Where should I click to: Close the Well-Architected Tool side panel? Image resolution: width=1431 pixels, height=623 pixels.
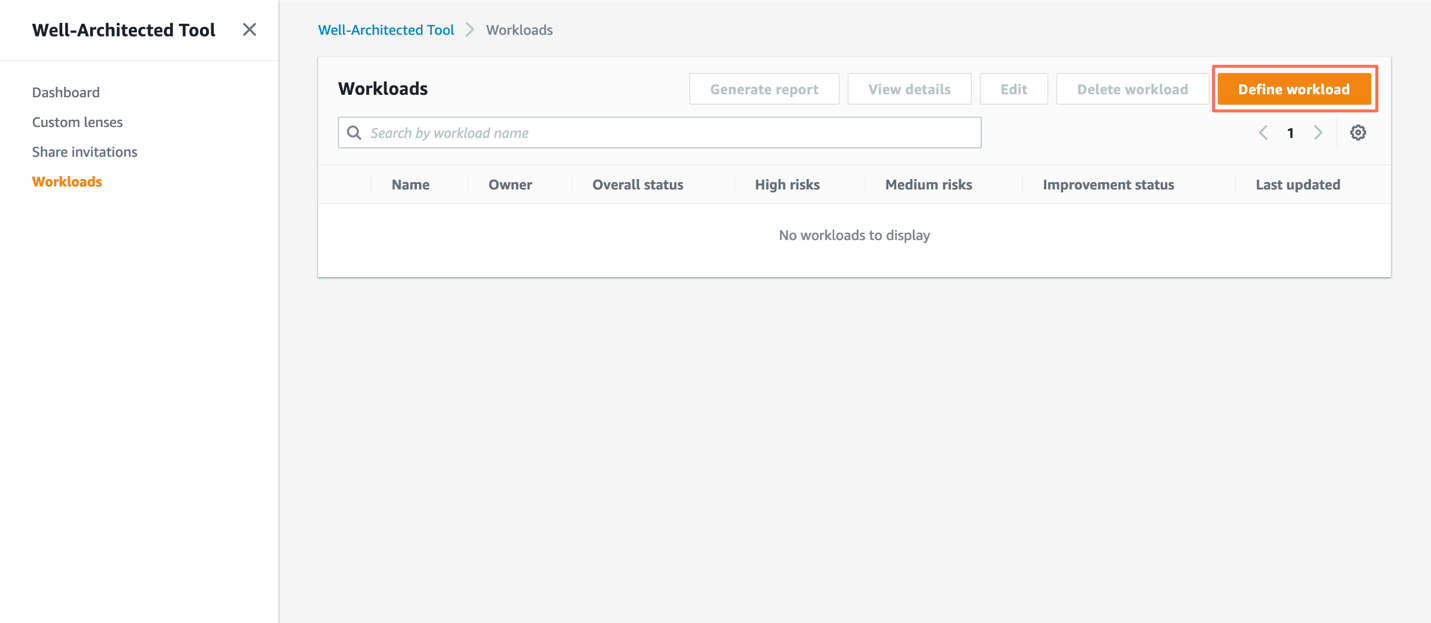pos(249,30)
